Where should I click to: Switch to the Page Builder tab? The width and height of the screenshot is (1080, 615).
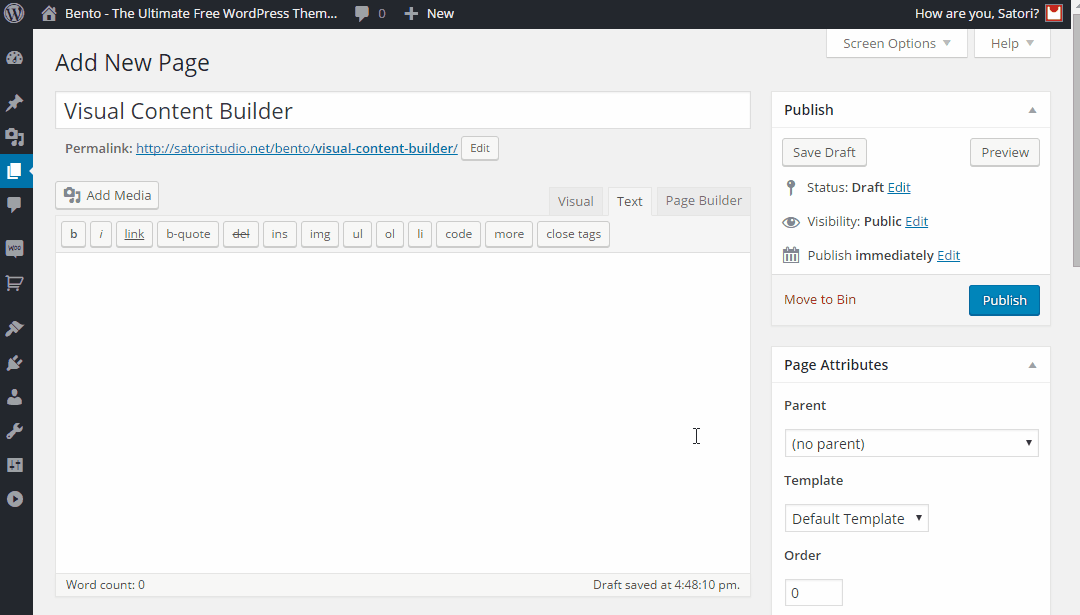[x=703, y=201]
